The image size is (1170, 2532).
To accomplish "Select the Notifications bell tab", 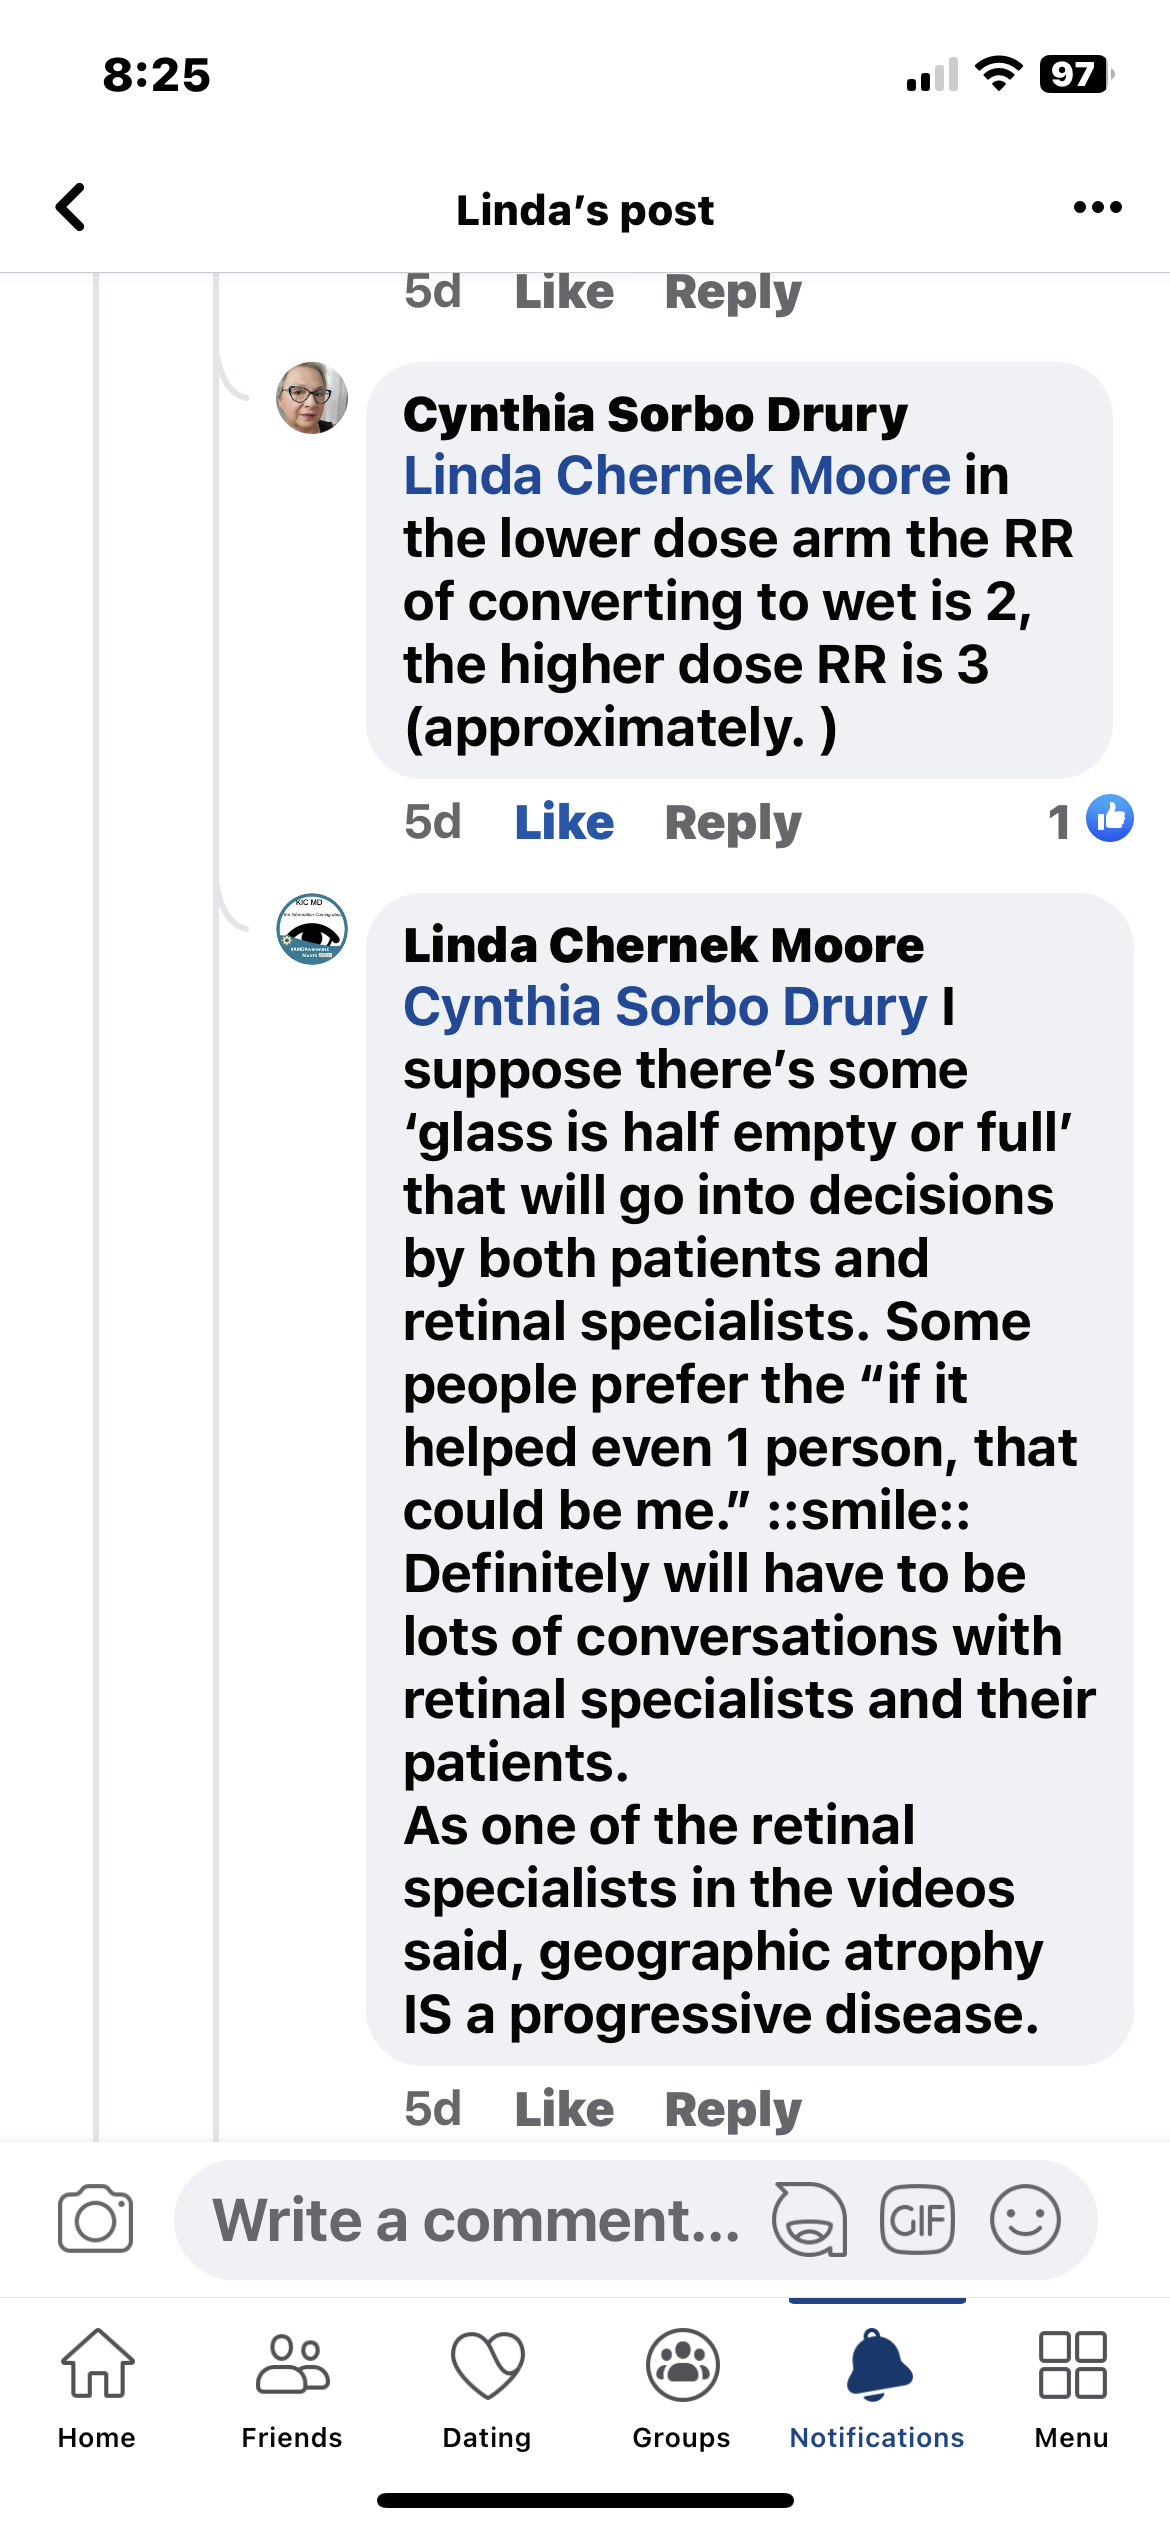I will (x=877, y=2385).
